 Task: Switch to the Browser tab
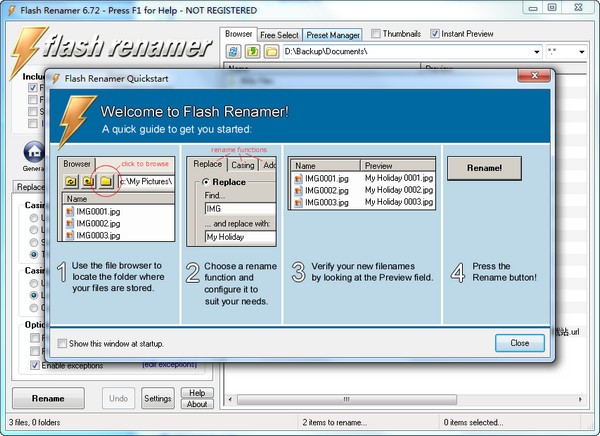click(x=238, y=34)
